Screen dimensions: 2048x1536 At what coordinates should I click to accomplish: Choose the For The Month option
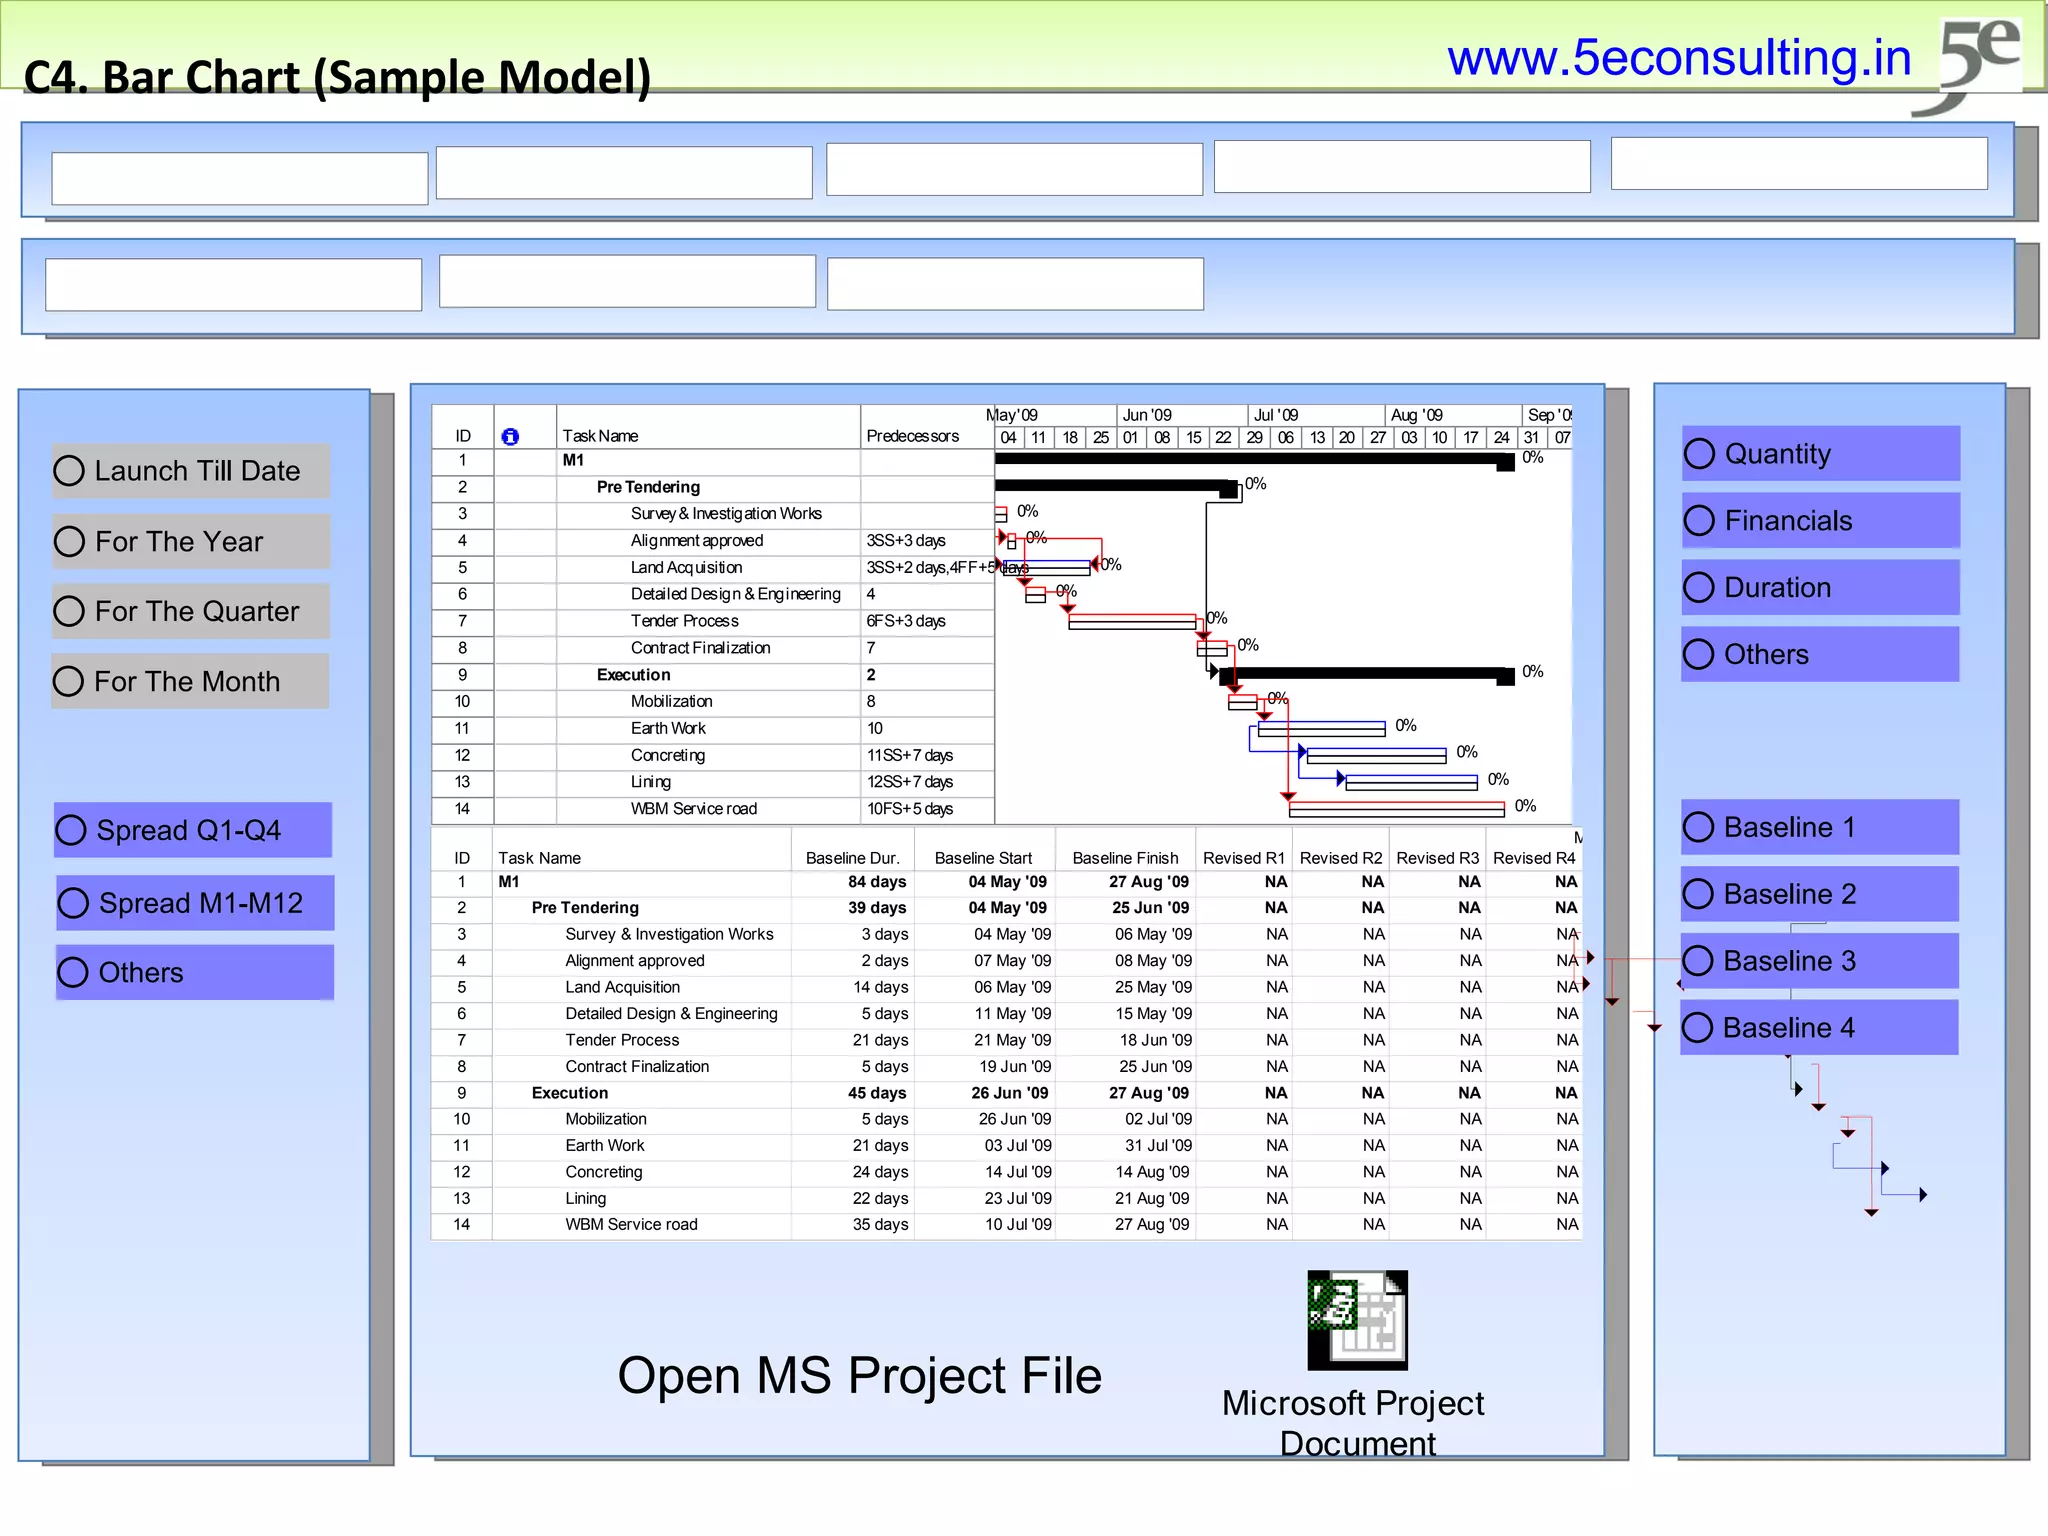[190, 681]
